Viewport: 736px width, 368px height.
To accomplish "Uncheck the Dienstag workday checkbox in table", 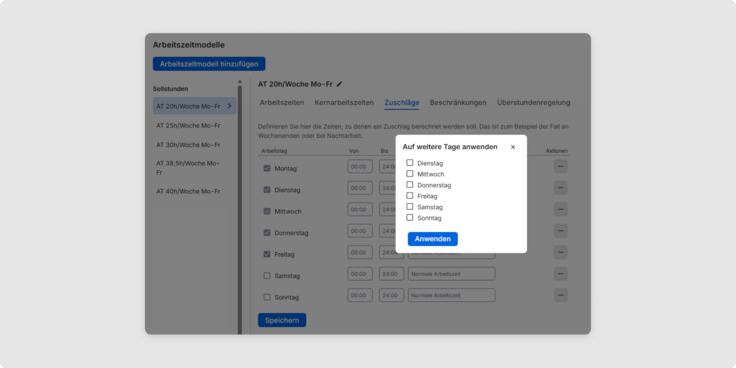I will tap(267, 190).
